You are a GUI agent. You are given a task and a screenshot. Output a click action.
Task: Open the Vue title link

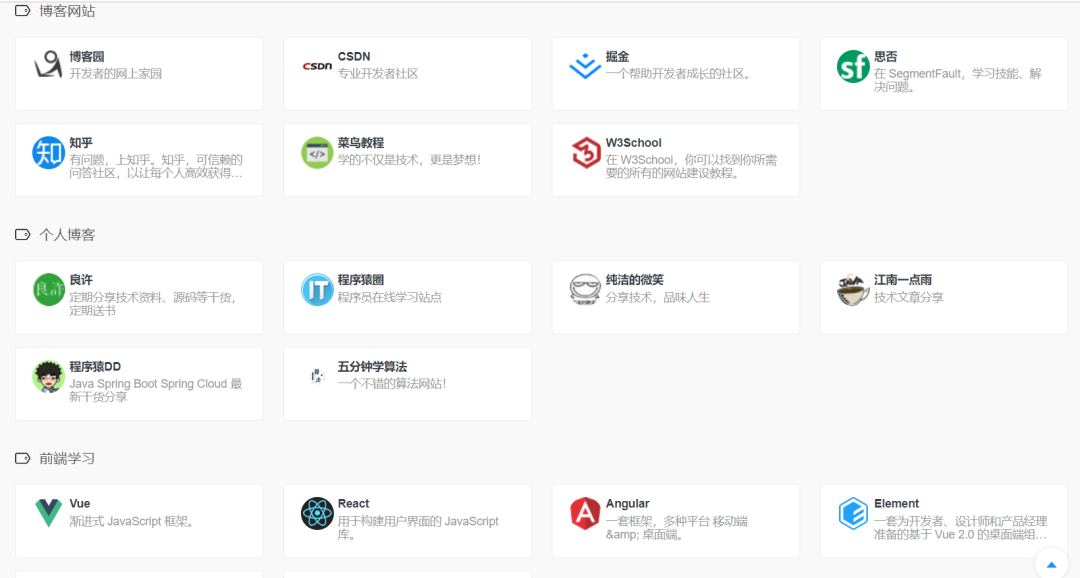(x=80, y=504)
